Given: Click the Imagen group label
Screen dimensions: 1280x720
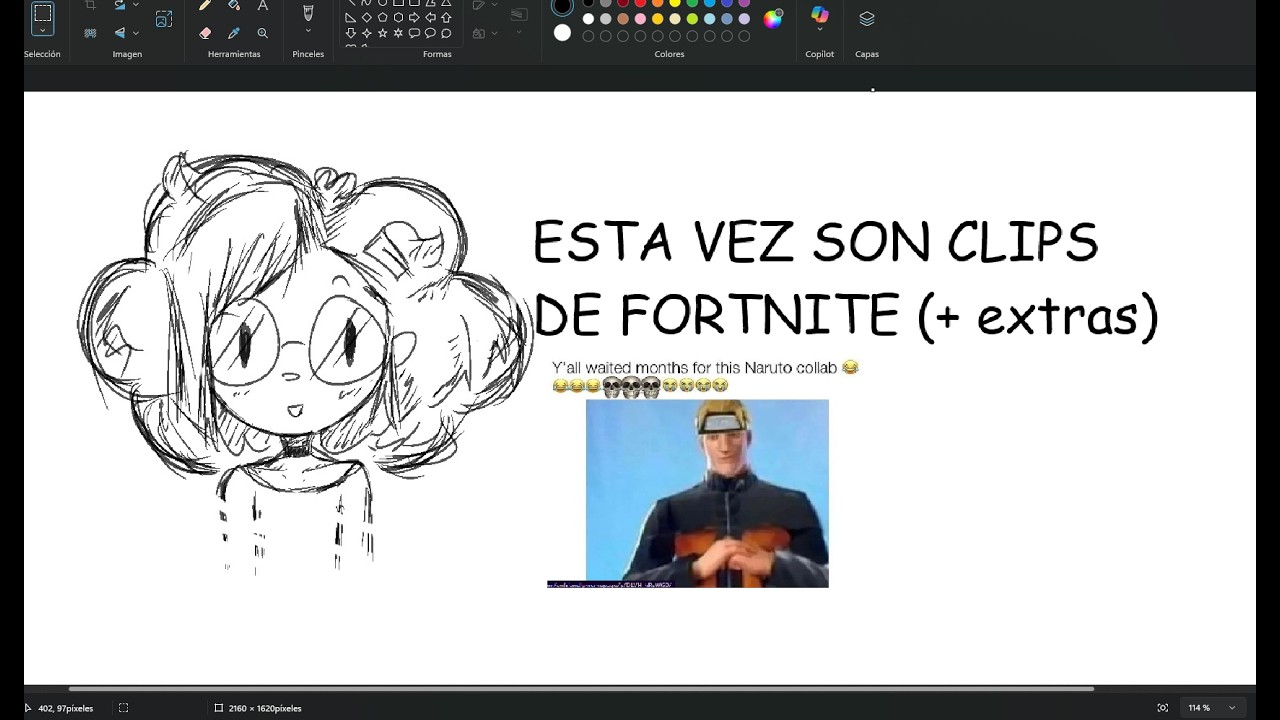Looking at the screenshot, I should coord(127,54).
